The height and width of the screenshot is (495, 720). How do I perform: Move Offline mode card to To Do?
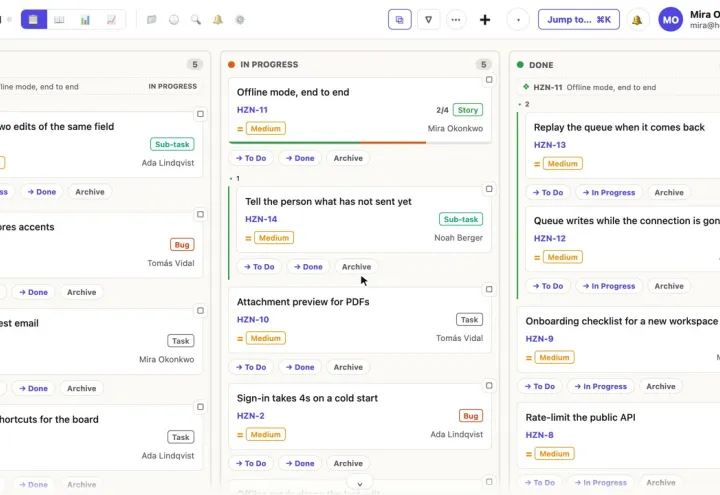[x=251, y=158]
